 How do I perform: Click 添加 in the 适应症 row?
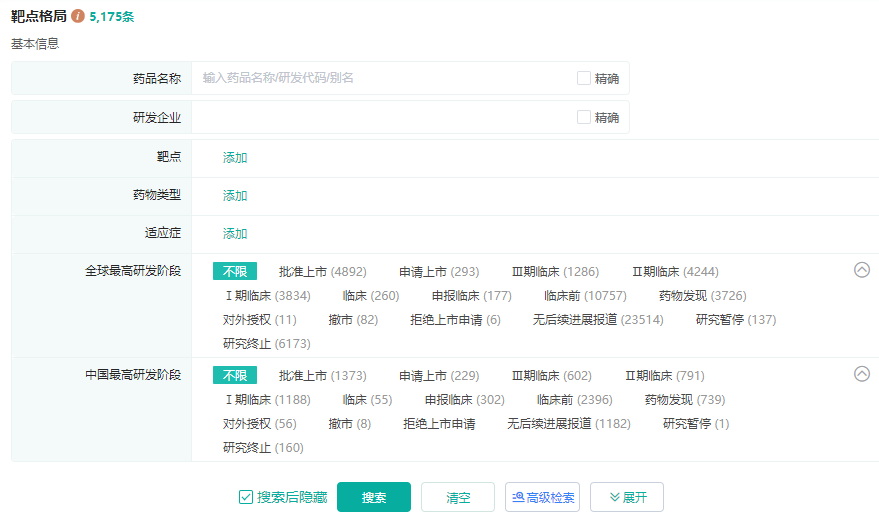point(235,234)
